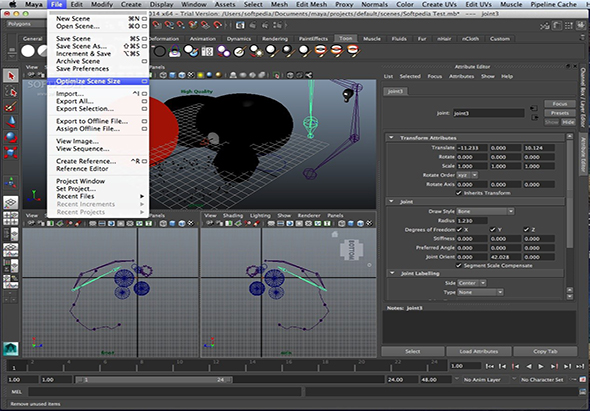
Task: Toggle Degrees of Freedom X checkbox
Action: tap(459, 230)
